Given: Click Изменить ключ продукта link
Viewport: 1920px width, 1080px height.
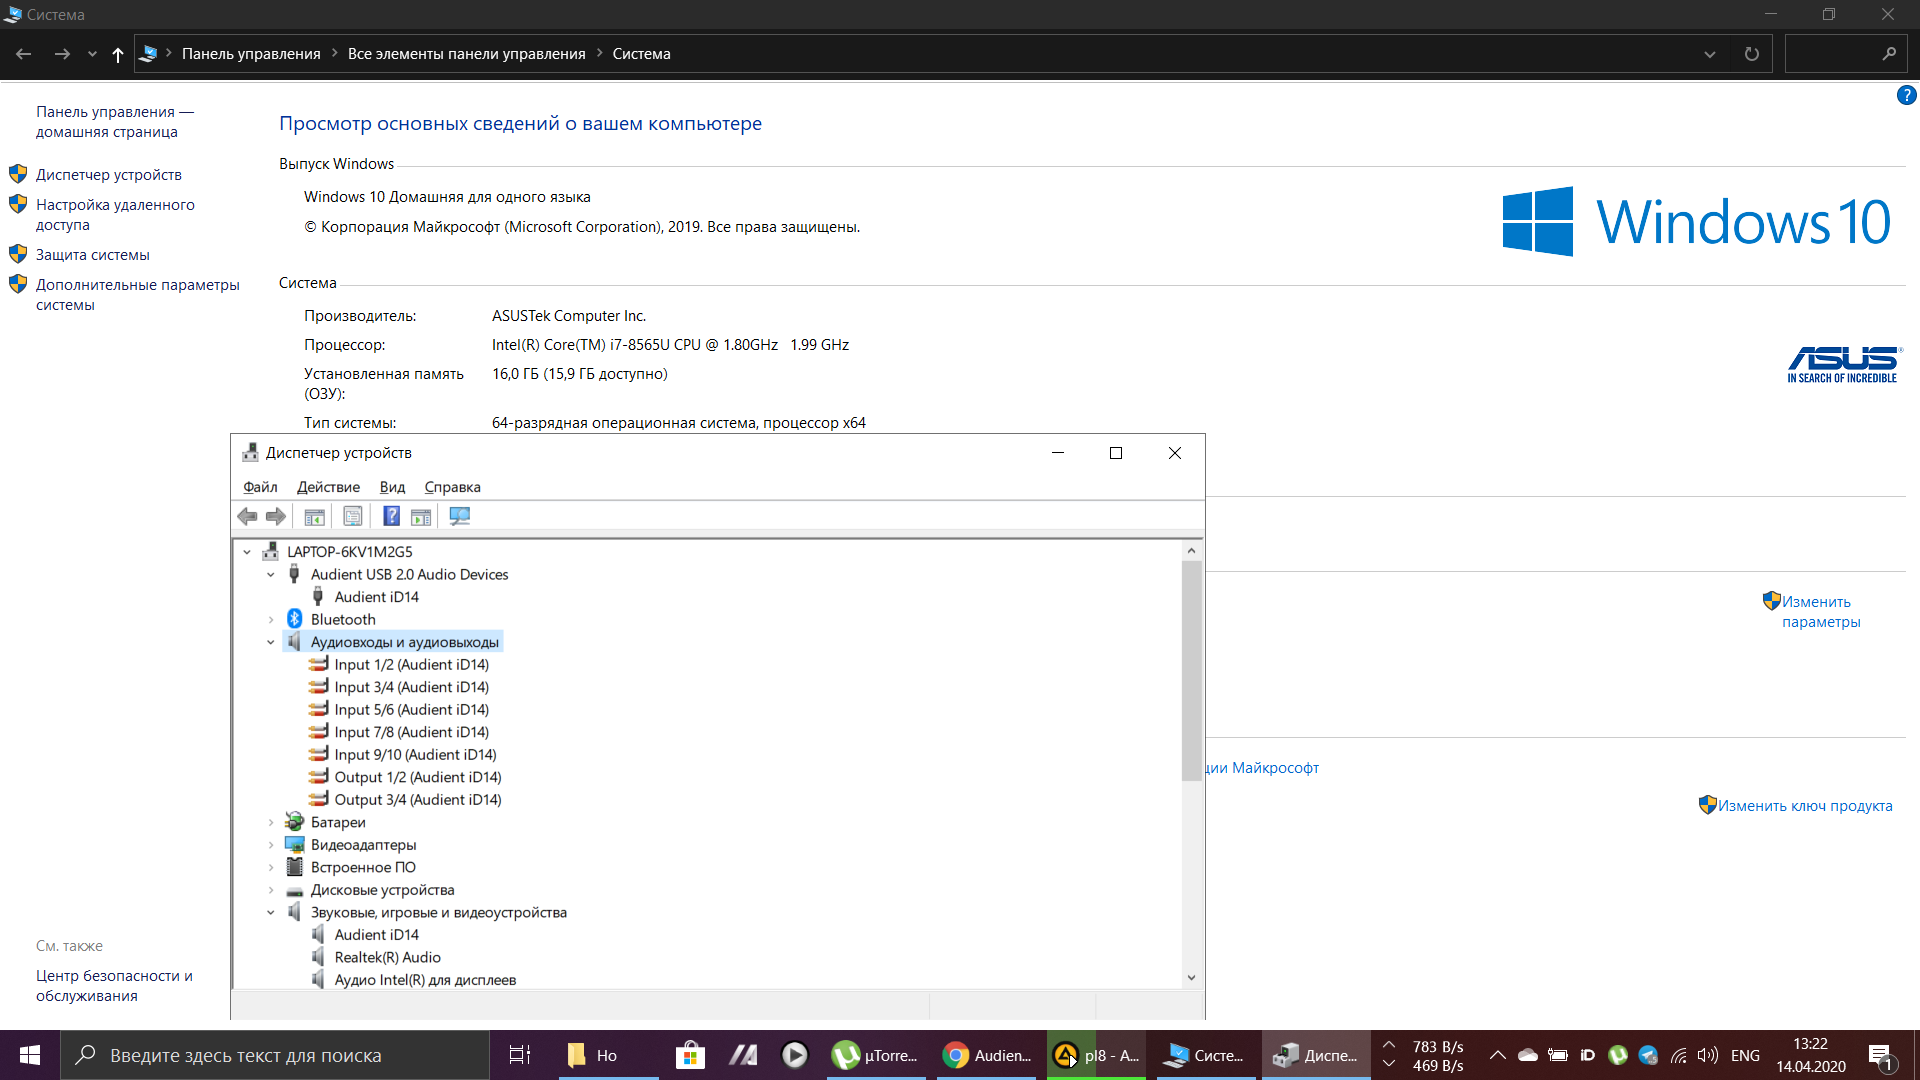Looking at the screenshot, I should (1805, 806).
